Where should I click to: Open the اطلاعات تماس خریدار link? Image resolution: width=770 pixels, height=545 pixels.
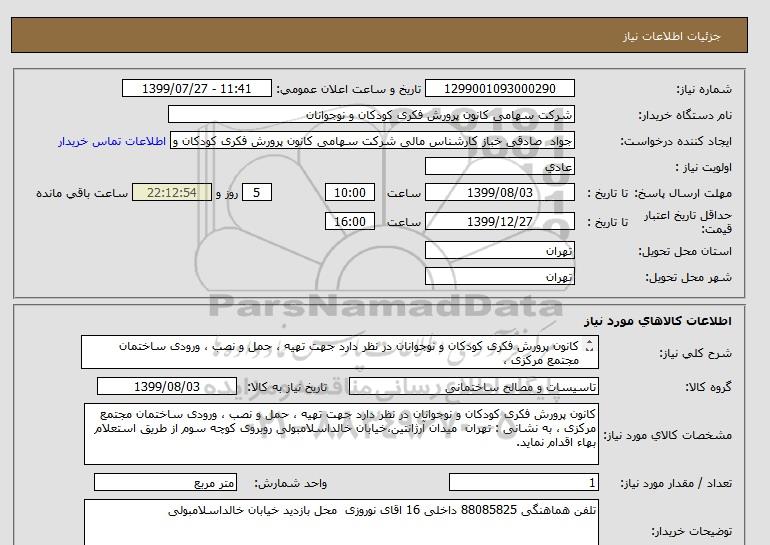click(x=112, y=141)
